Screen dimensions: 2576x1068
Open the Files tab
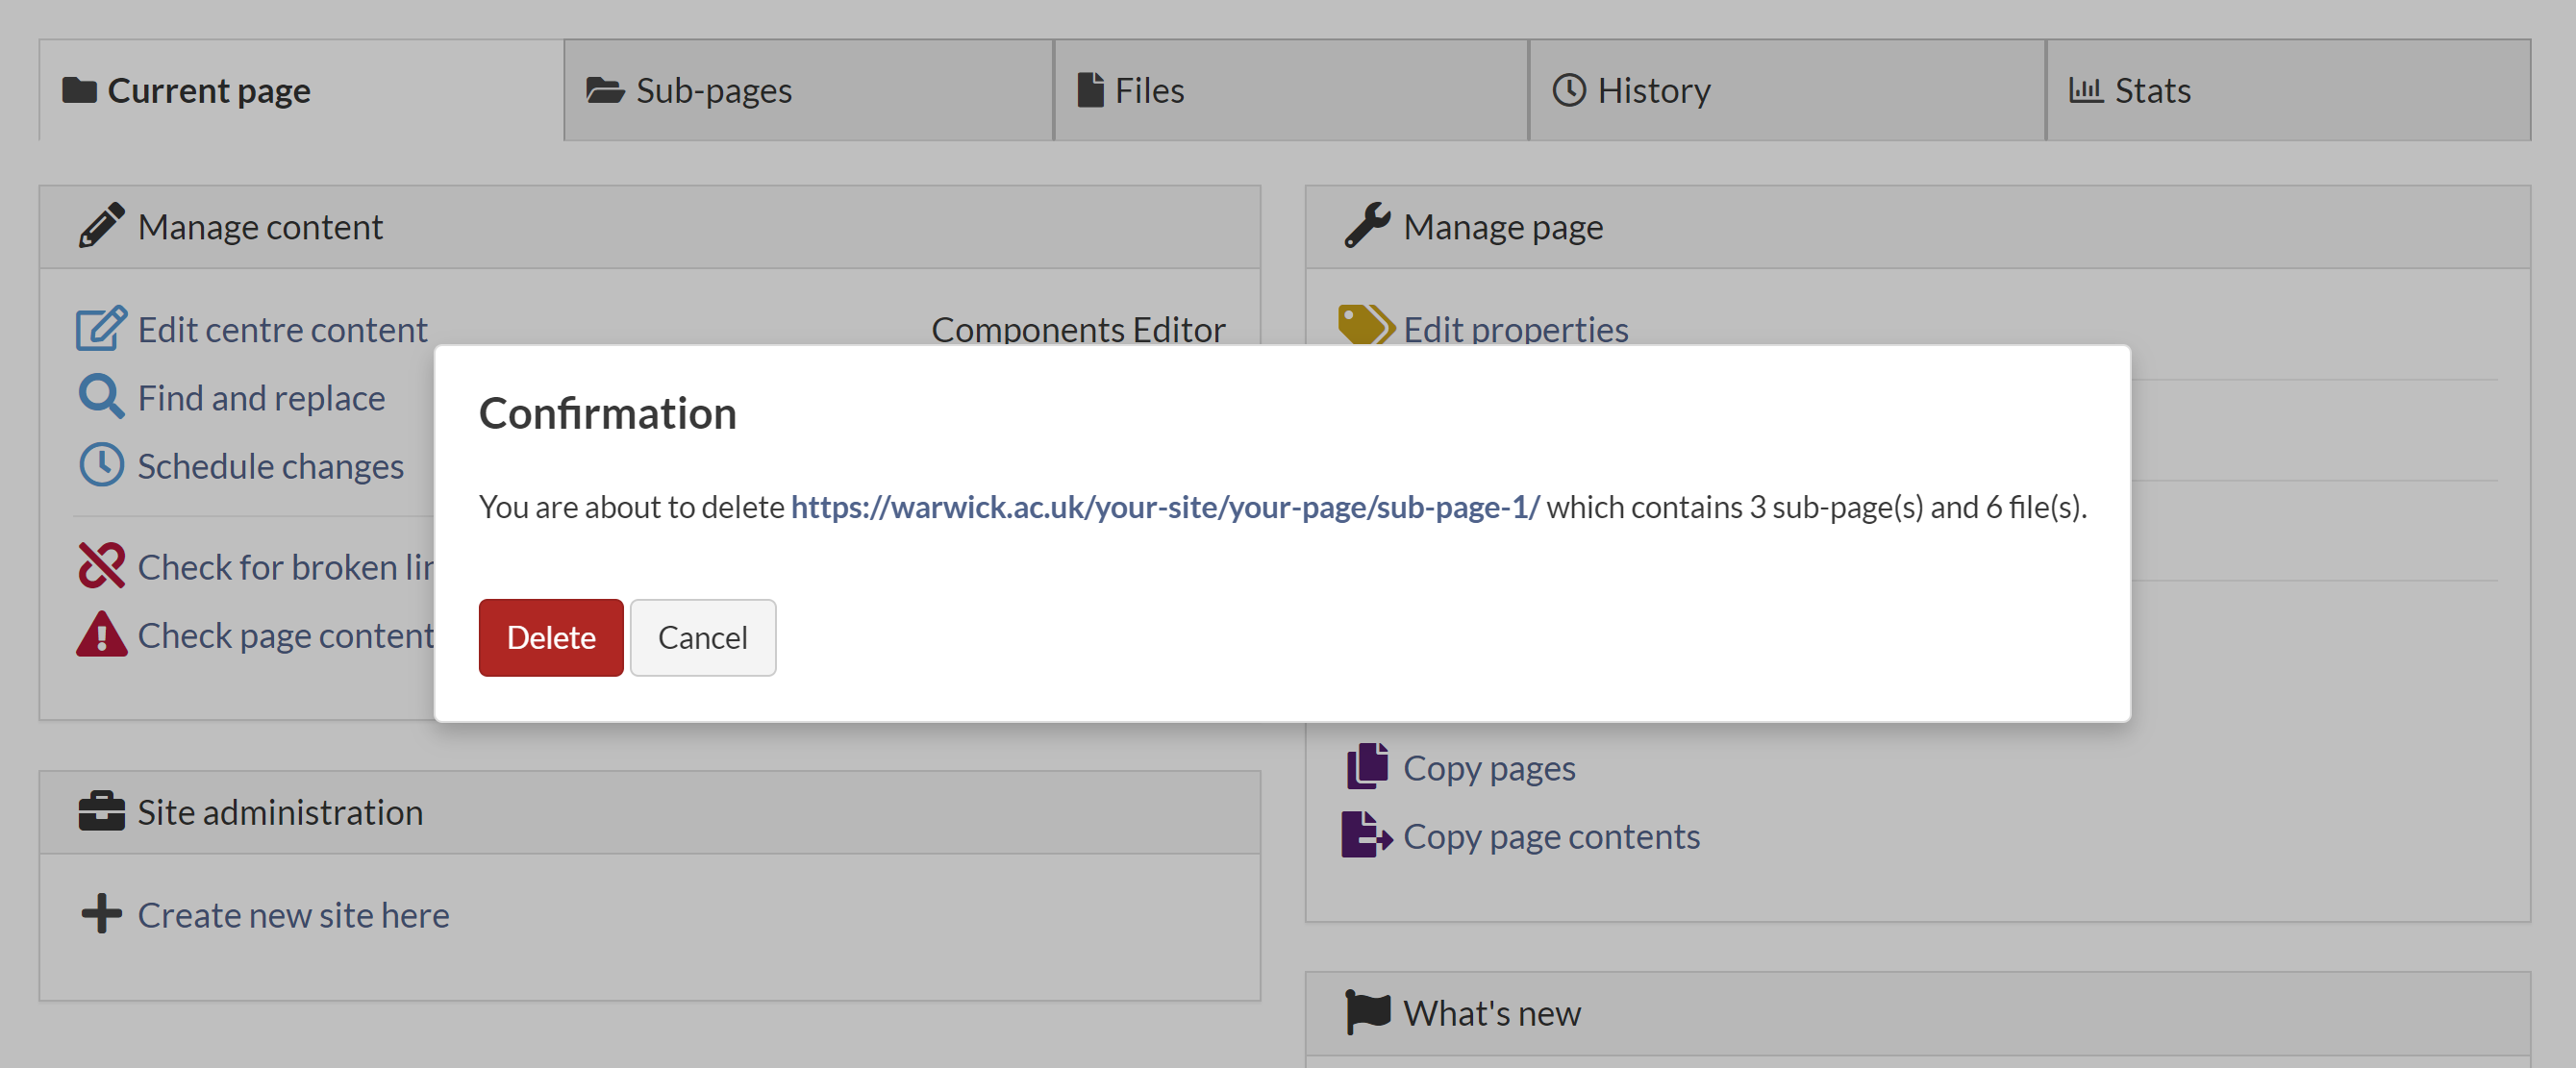pyautogui.click(x=1148, y=91)
